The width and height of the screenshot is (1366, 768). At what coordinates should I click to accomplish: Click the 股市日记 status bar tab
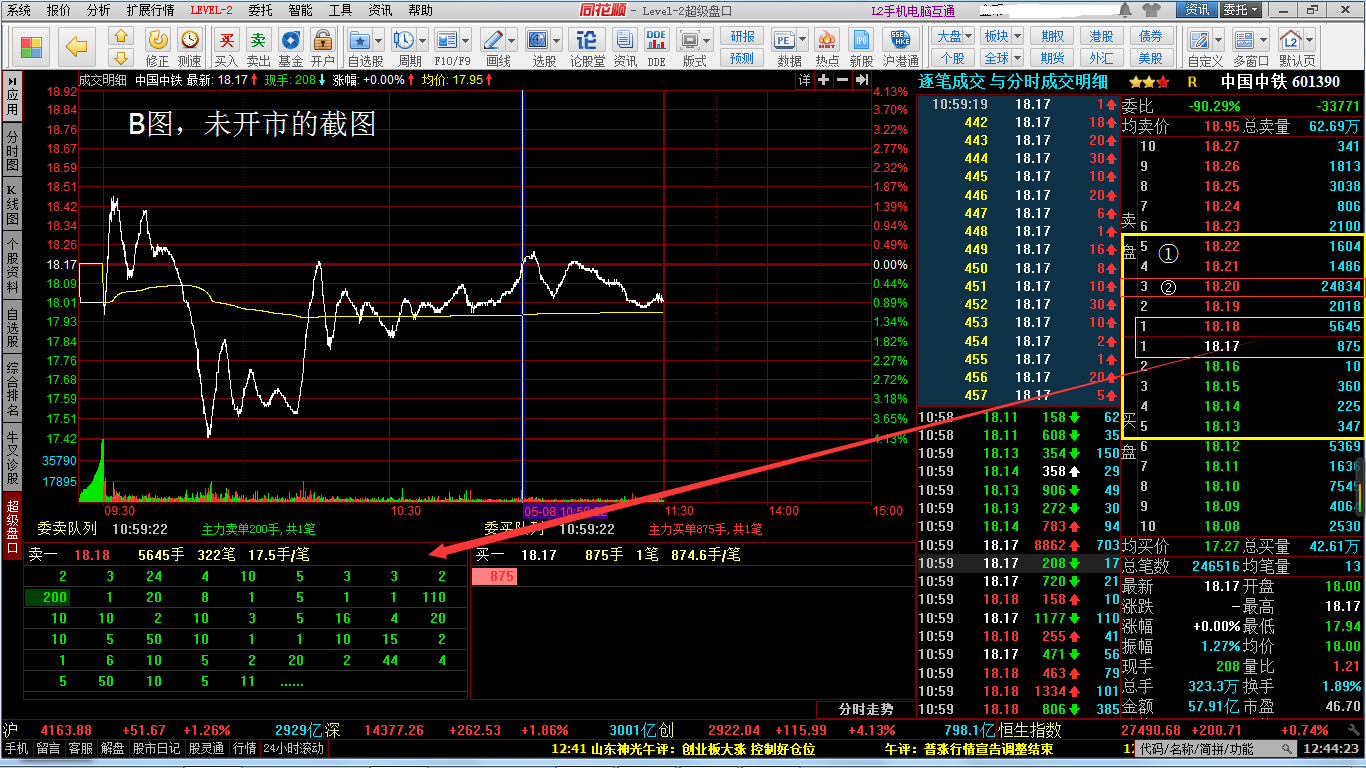click(x=157, y=748)
